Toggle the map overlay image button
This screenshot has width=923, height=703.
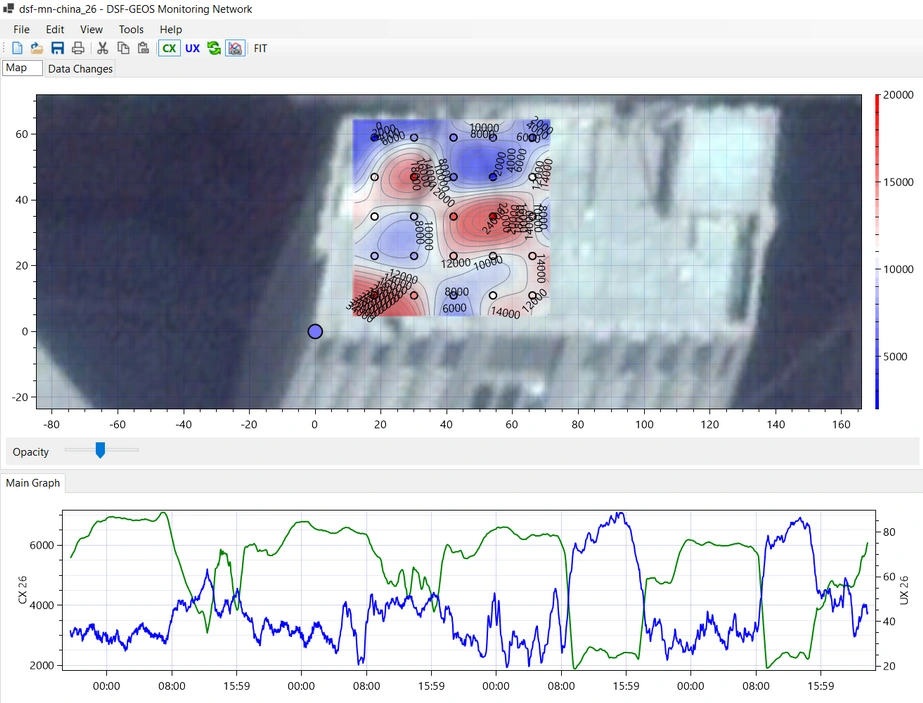click(235, 48)
